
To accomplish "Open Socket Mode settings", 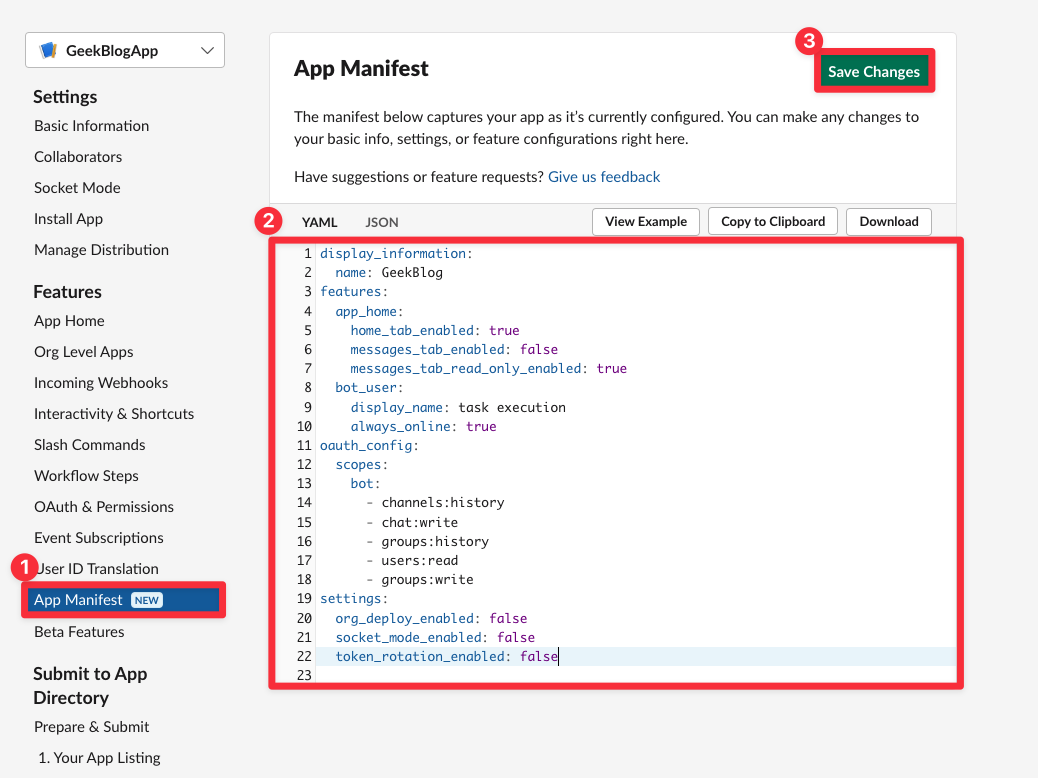I will click(x=77, y=188).
